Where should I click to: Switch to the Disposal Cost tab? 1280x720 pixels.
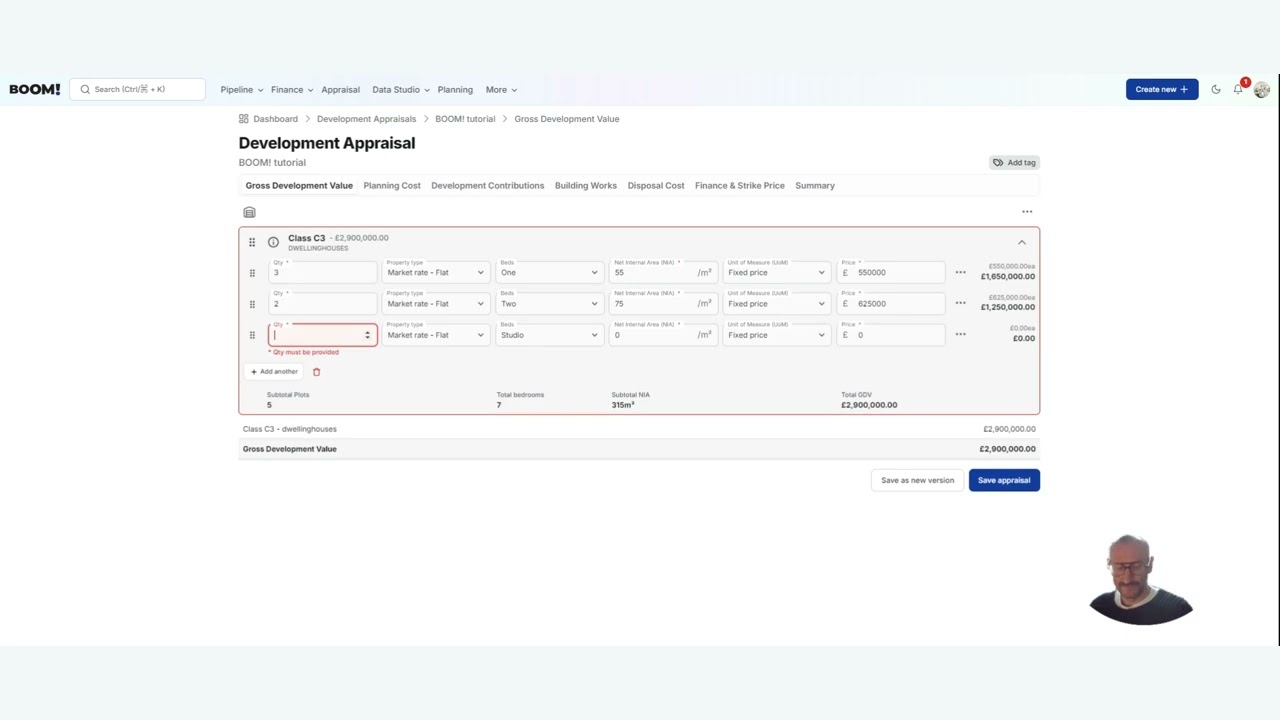656,185
